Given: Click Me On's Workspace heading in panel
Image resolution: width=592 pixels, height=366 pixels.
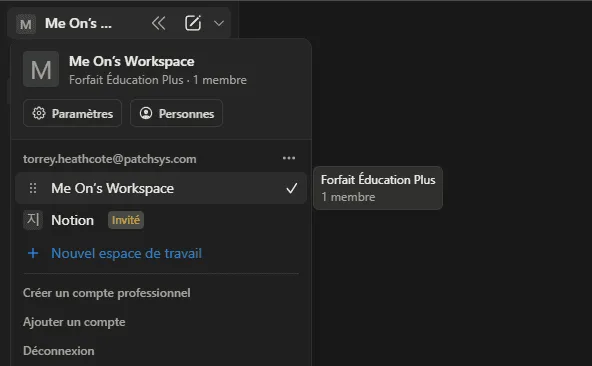Looking at the screenshot, I should coord(132,61).
